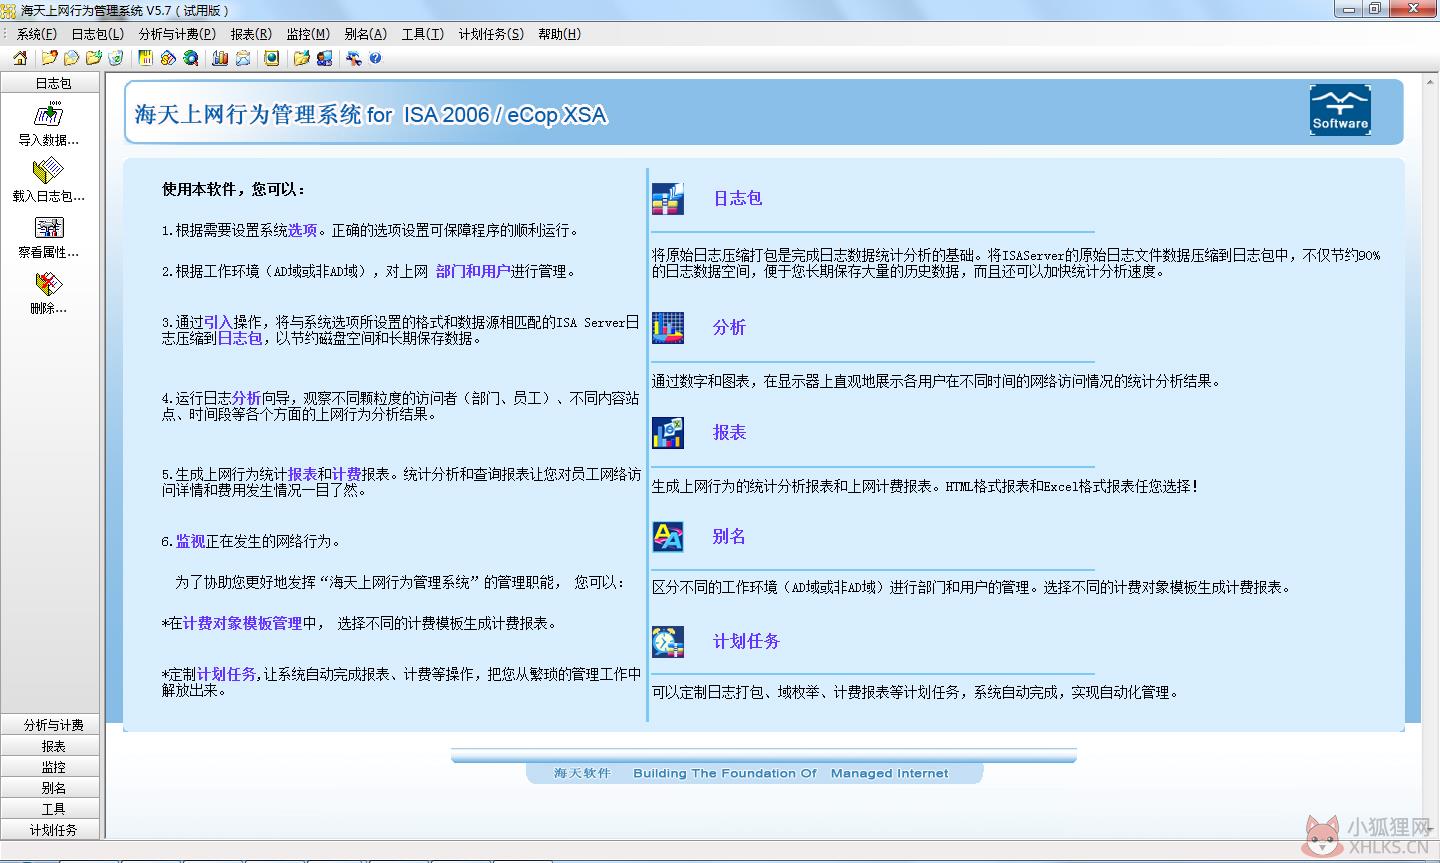Open the 别名(A) menu

[x=365, y=34]
